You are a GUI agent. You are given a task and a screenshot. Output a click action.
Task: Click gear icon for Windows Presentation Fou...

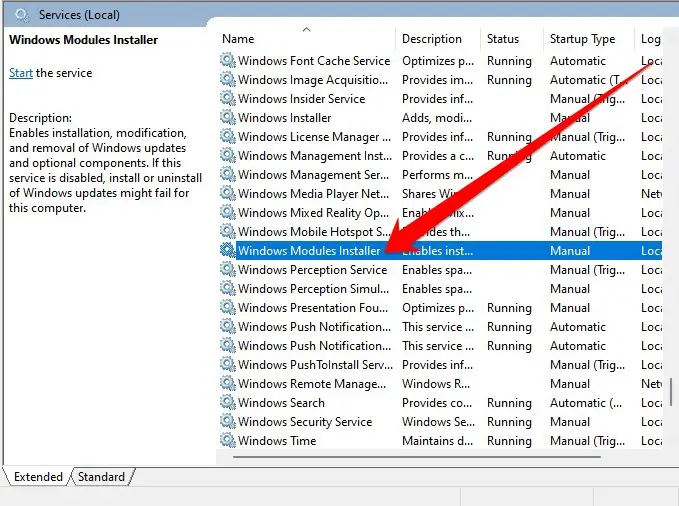(x=227, y=308)
